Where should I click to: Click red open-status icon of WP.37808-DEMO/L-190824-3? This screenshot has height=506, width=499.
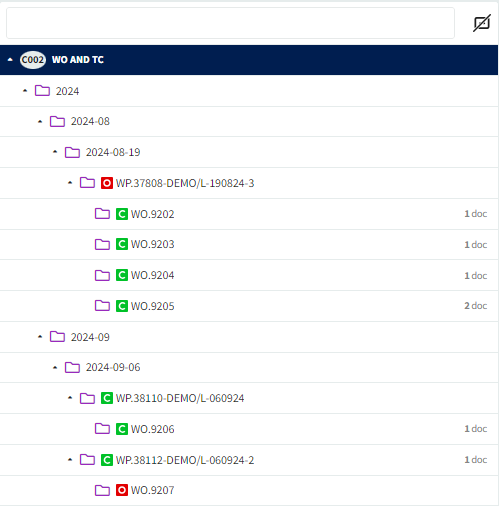point(107,183)
